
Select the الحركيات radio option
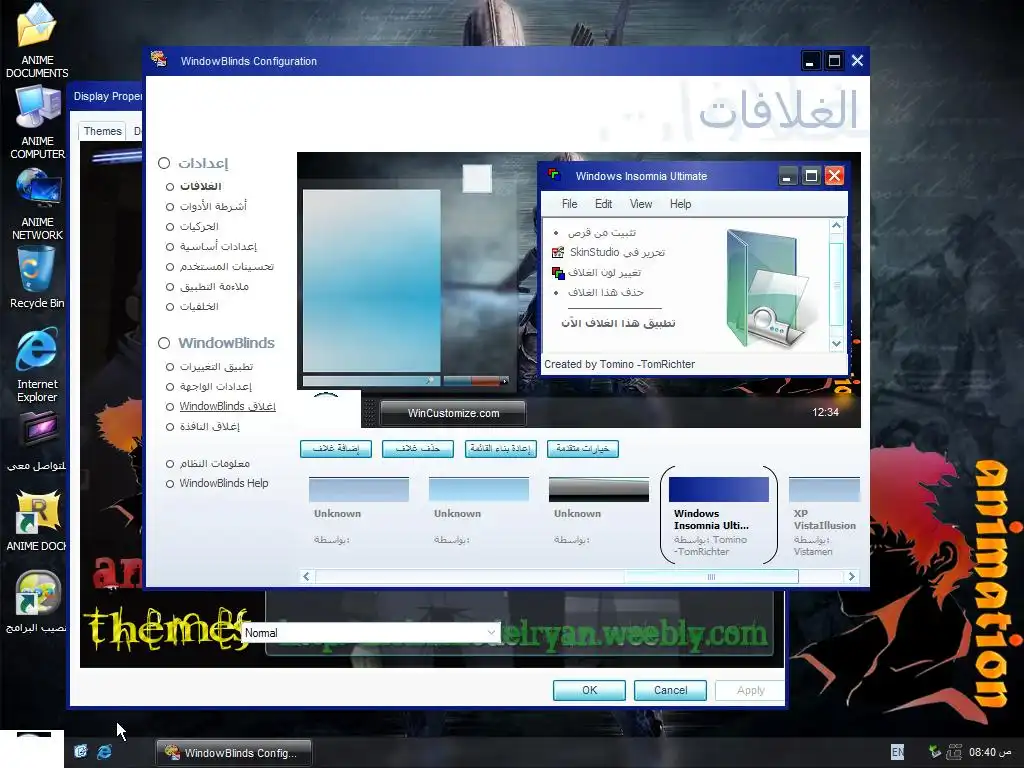(x=170, y=227)
